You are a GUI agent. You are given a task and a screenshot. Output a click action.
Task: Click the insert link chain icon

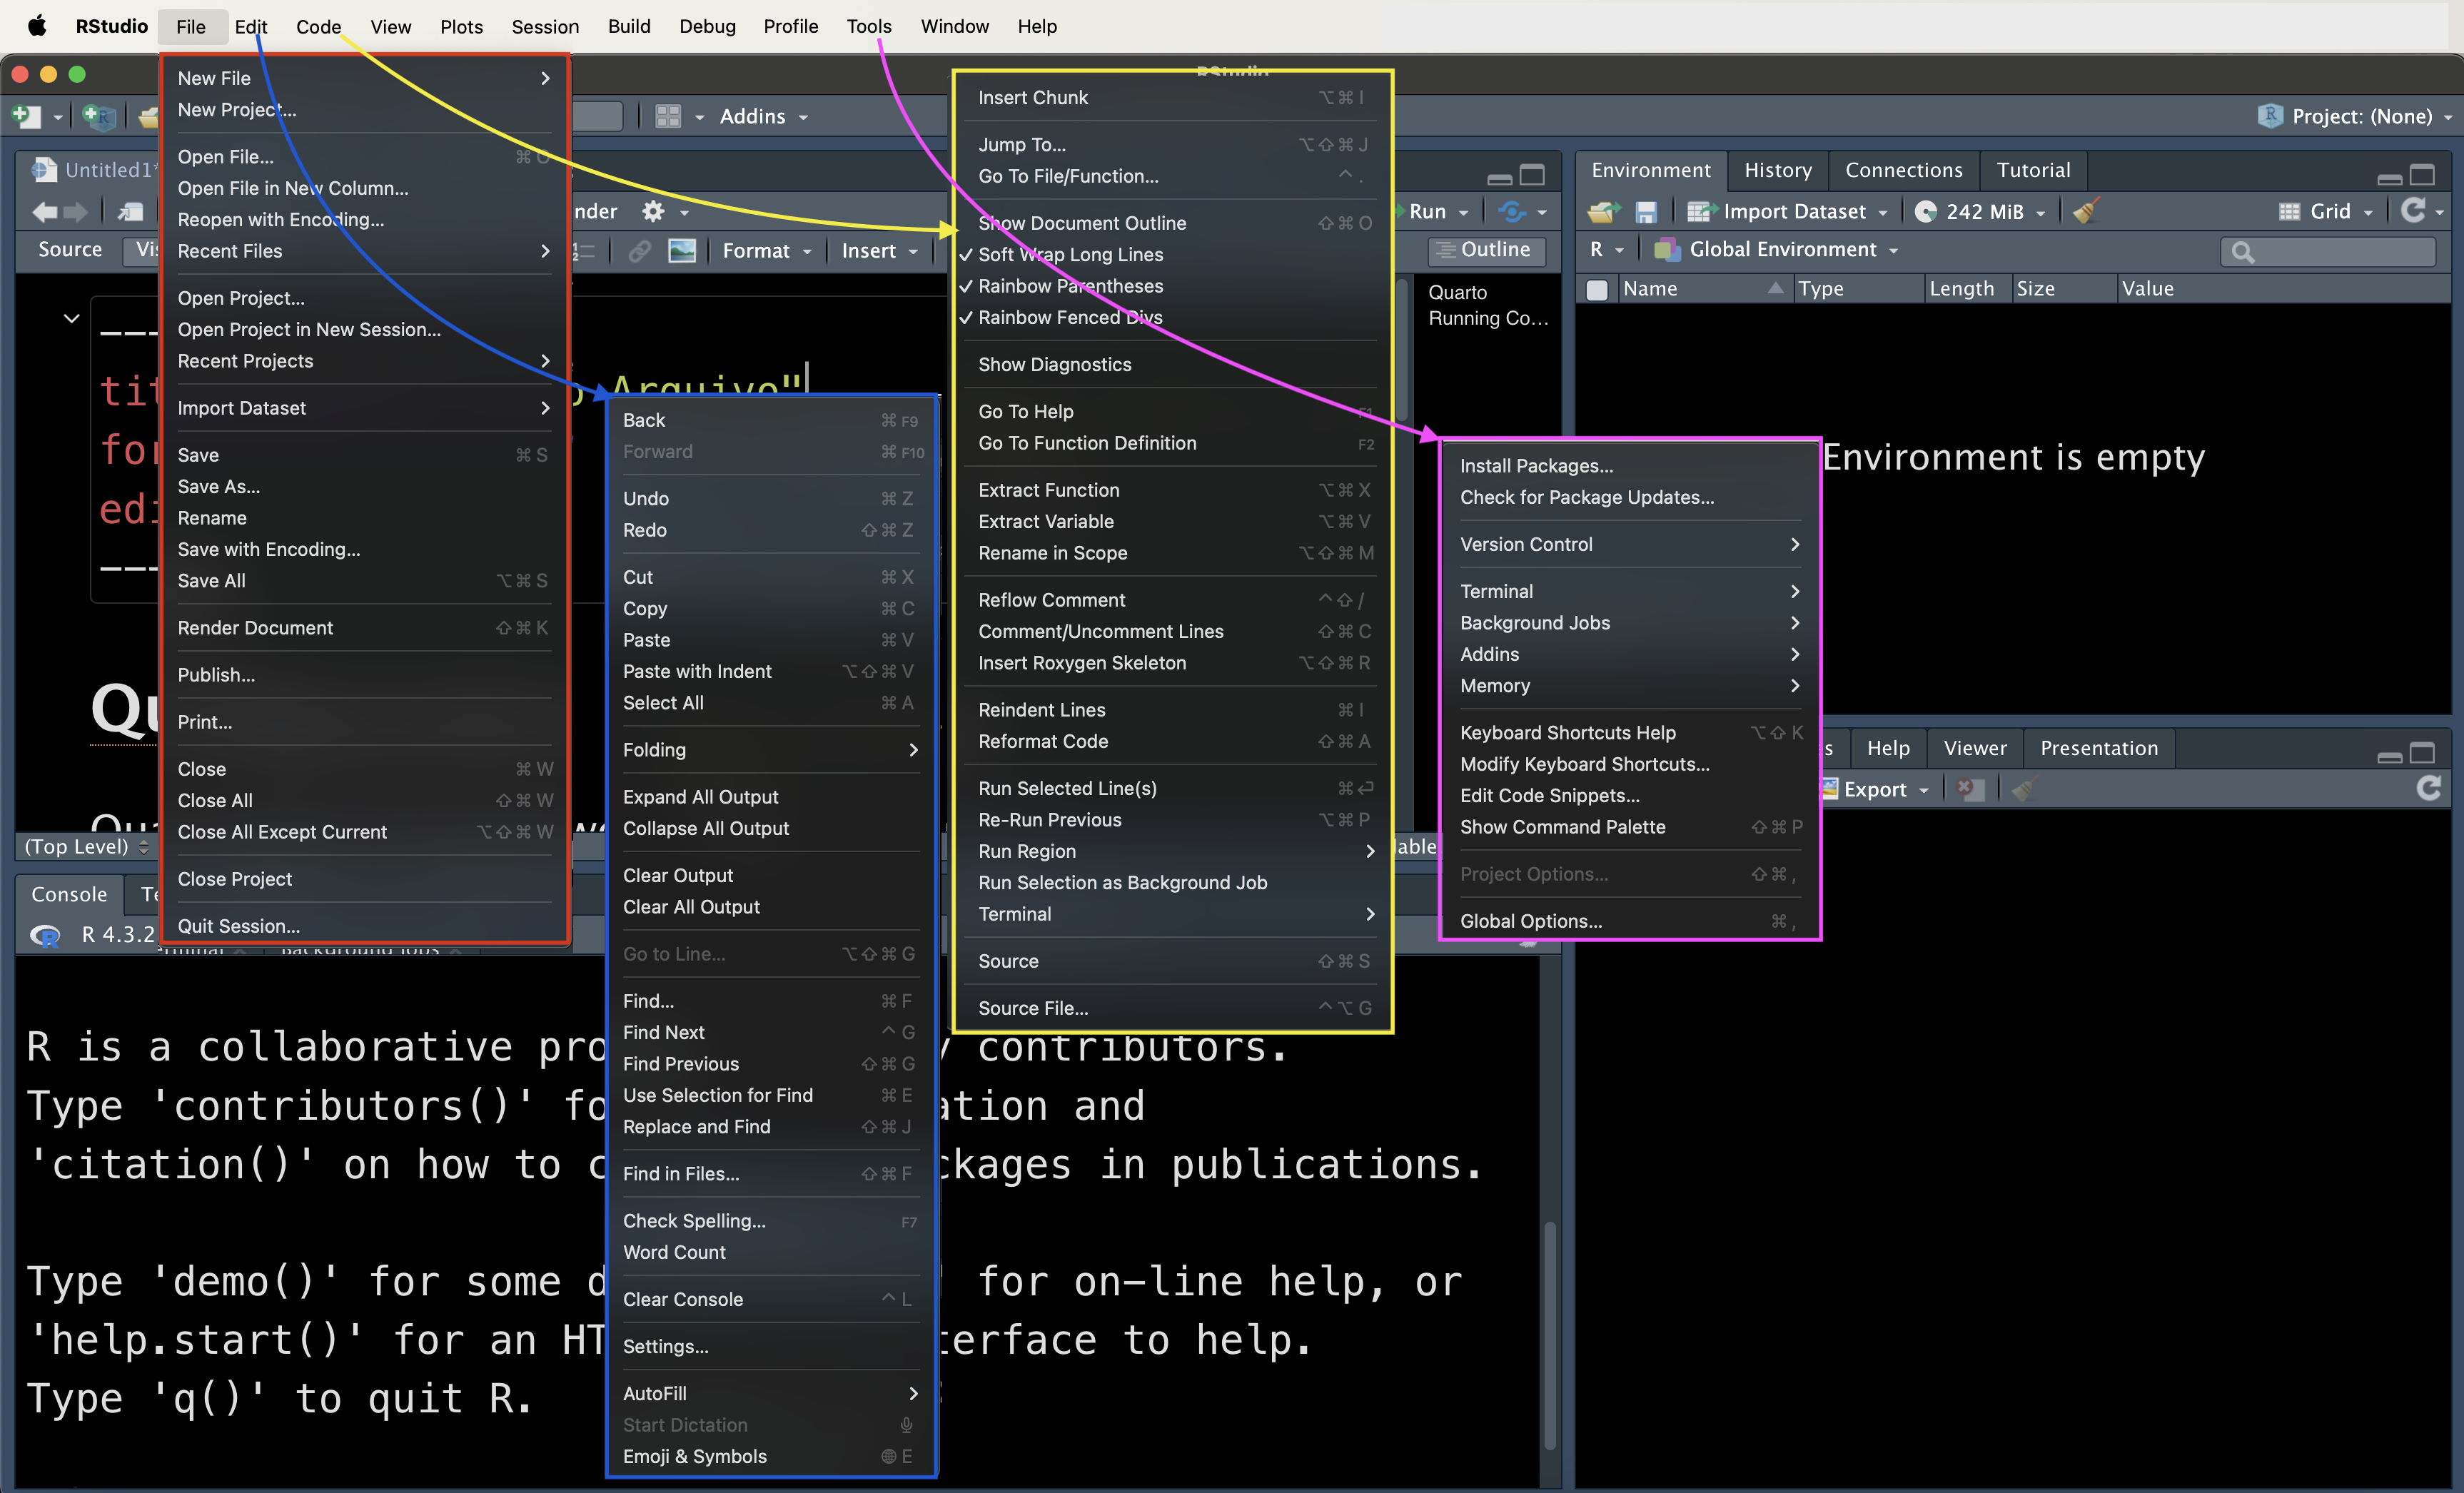pos(639,251)
